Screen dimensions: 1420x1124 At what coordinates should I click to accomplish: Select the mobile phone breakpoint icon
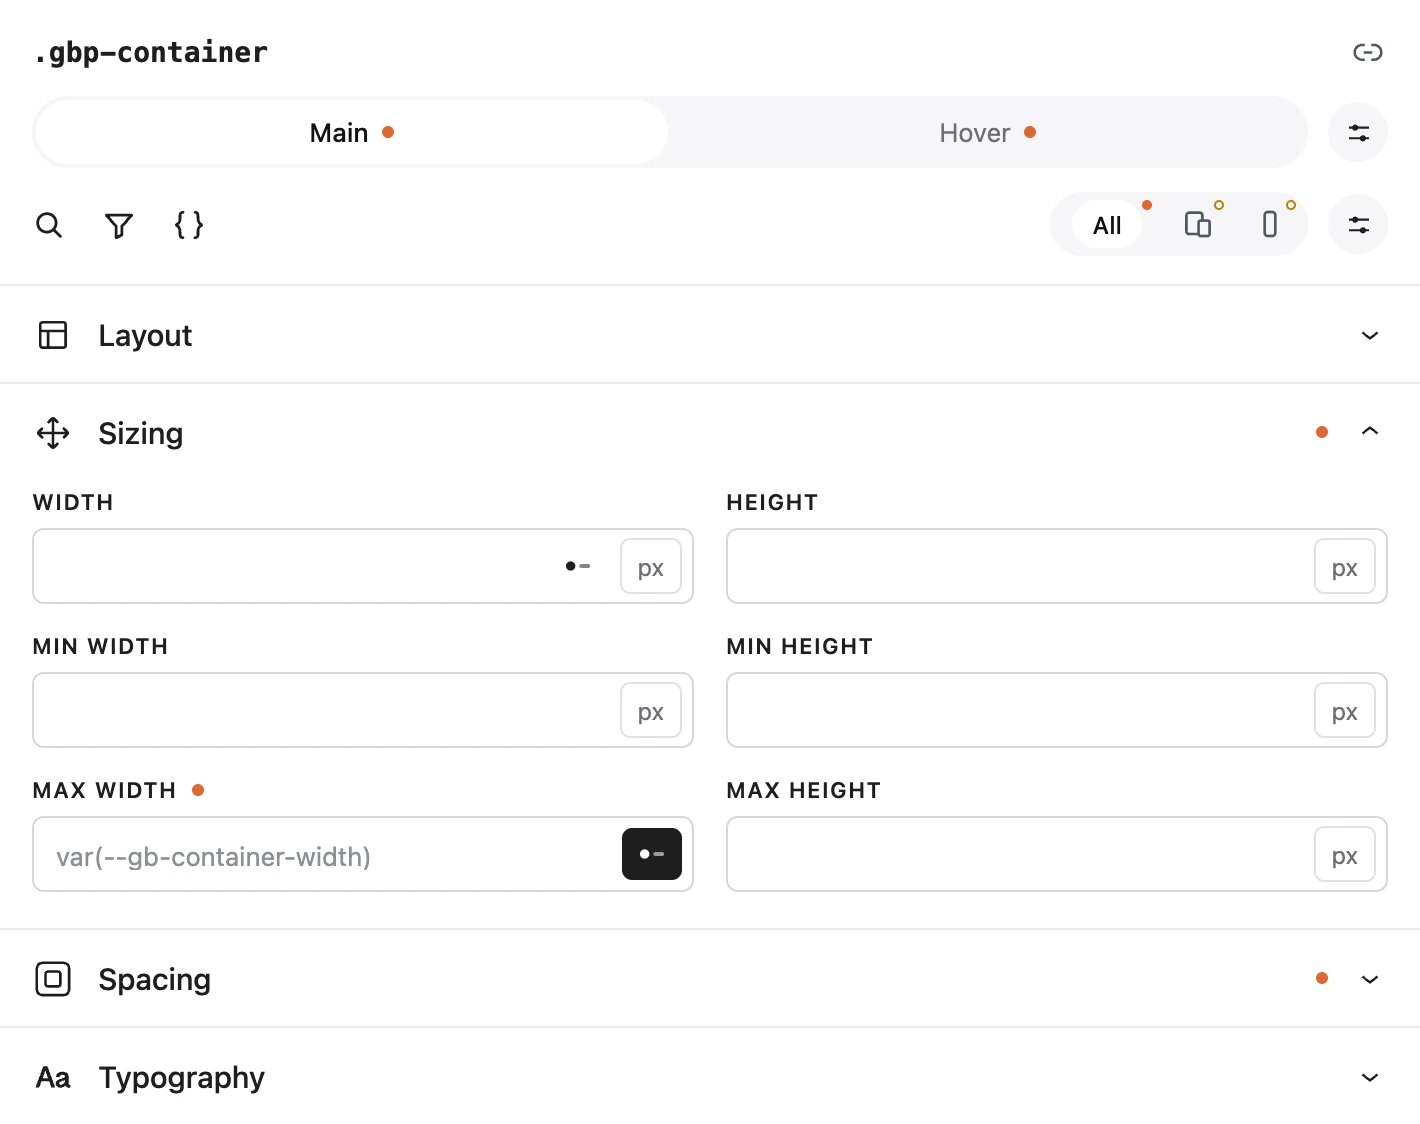(x=1269, y=224)
